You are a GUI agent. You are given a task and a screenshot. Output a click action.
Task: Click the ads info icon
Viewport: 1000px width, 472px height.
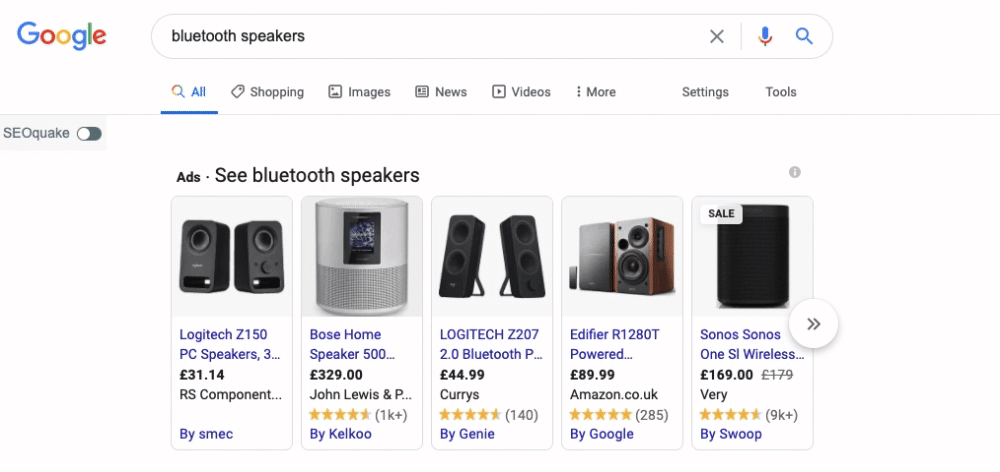pos(795,172)
